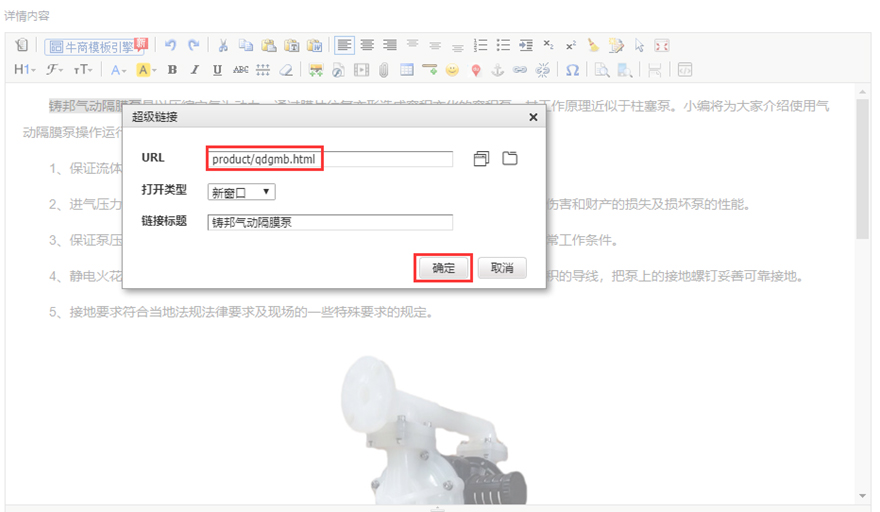Toggle italic formatting

click(195, 70)
